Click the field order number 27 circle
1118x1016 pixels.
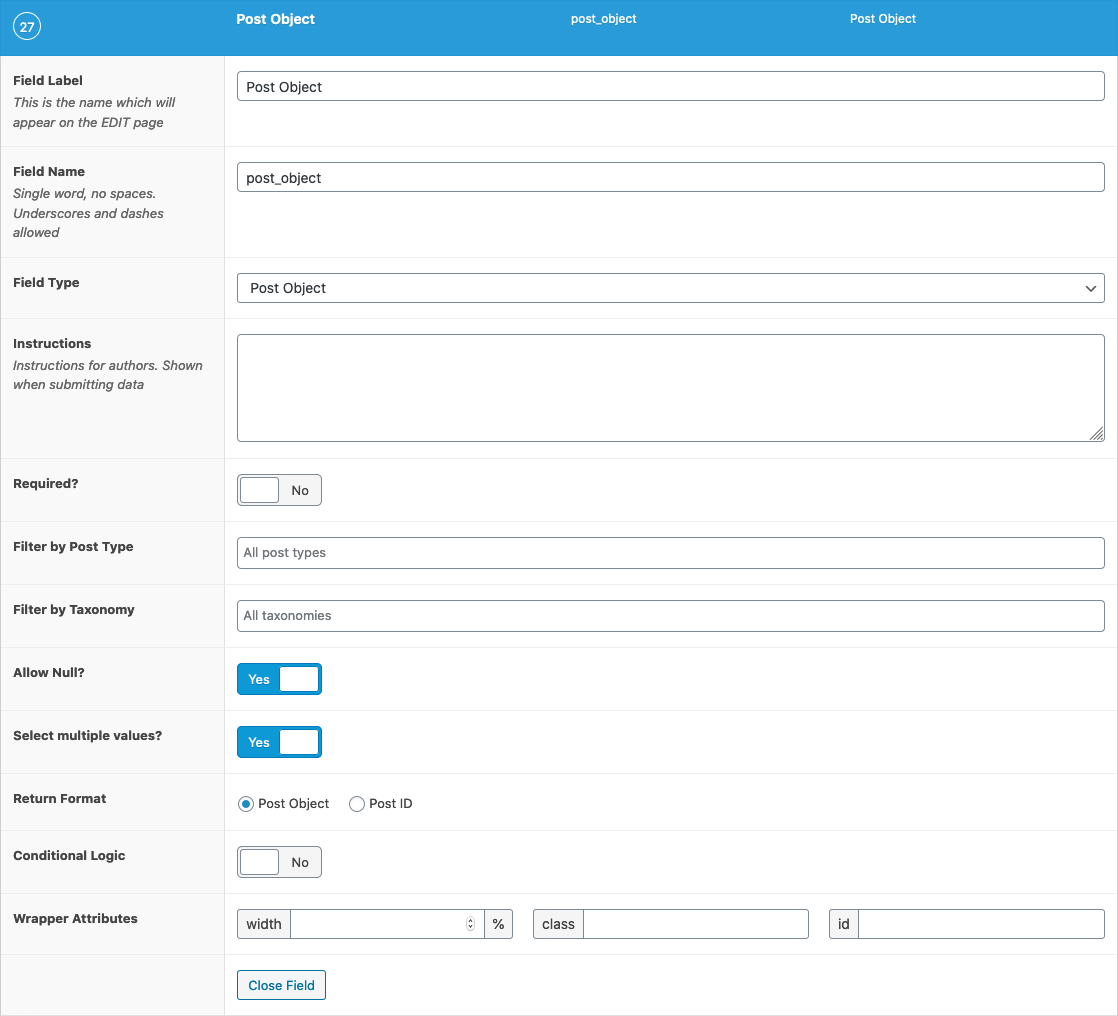point(27,27)
